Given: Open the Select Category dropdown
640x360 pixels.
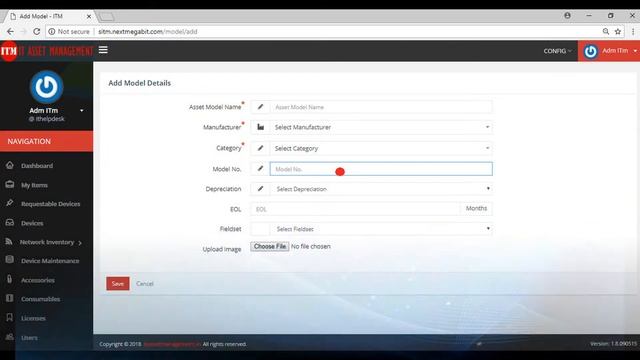Looking at the screenshot, I should [381, 148].
